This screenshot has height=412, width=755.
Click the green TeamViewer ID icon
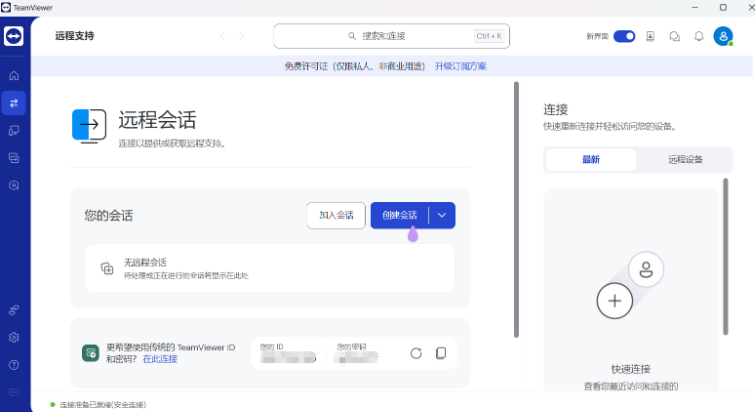tap(91, 353)
